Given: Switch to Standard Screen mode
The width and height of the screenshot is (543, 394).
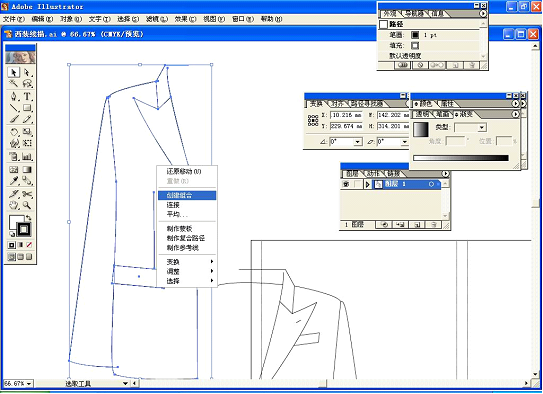Looking at the screenshot, I should (11, 257).
